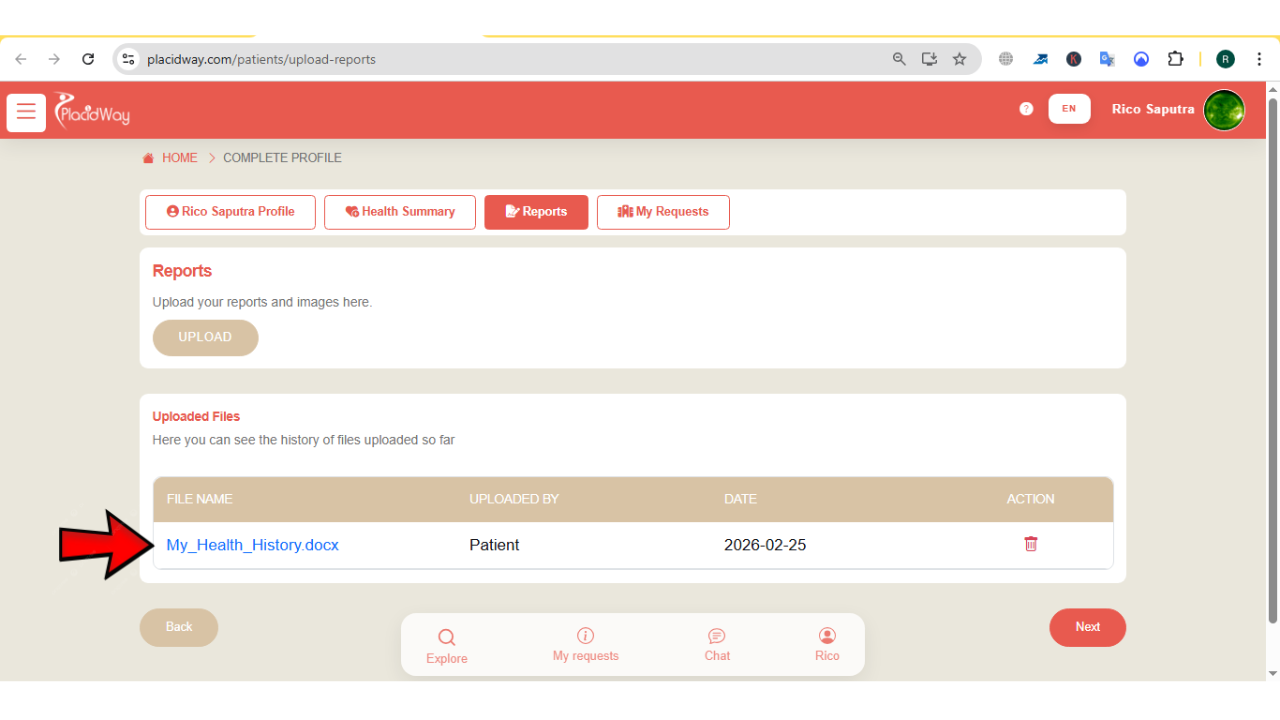The height and width of the screenshot is (720, 1280).
Task: Open Chrome three-dot menu
Action: point(1259,59)
